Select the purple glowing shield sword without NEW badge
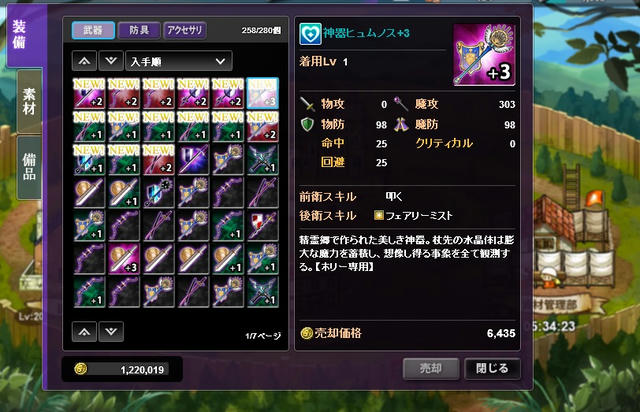640x412 pixels. [x=193, y=159]
